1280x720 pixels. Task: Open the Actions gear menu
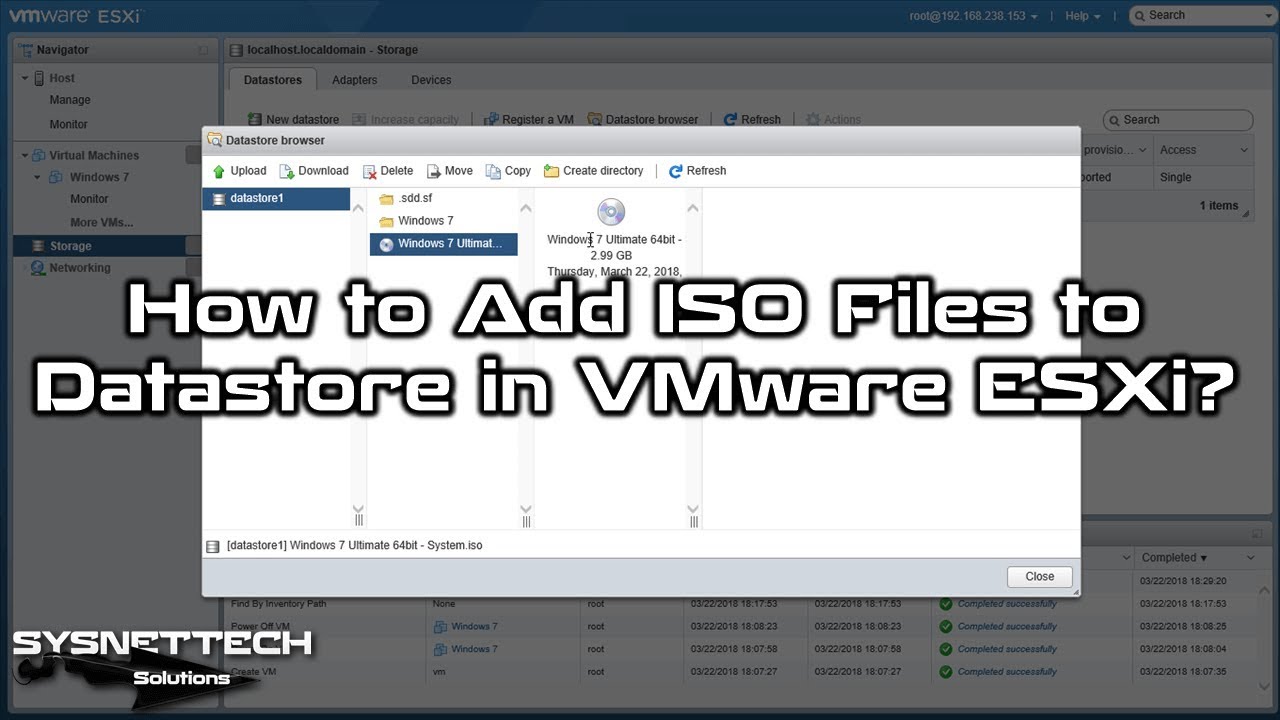click(834, 120)
